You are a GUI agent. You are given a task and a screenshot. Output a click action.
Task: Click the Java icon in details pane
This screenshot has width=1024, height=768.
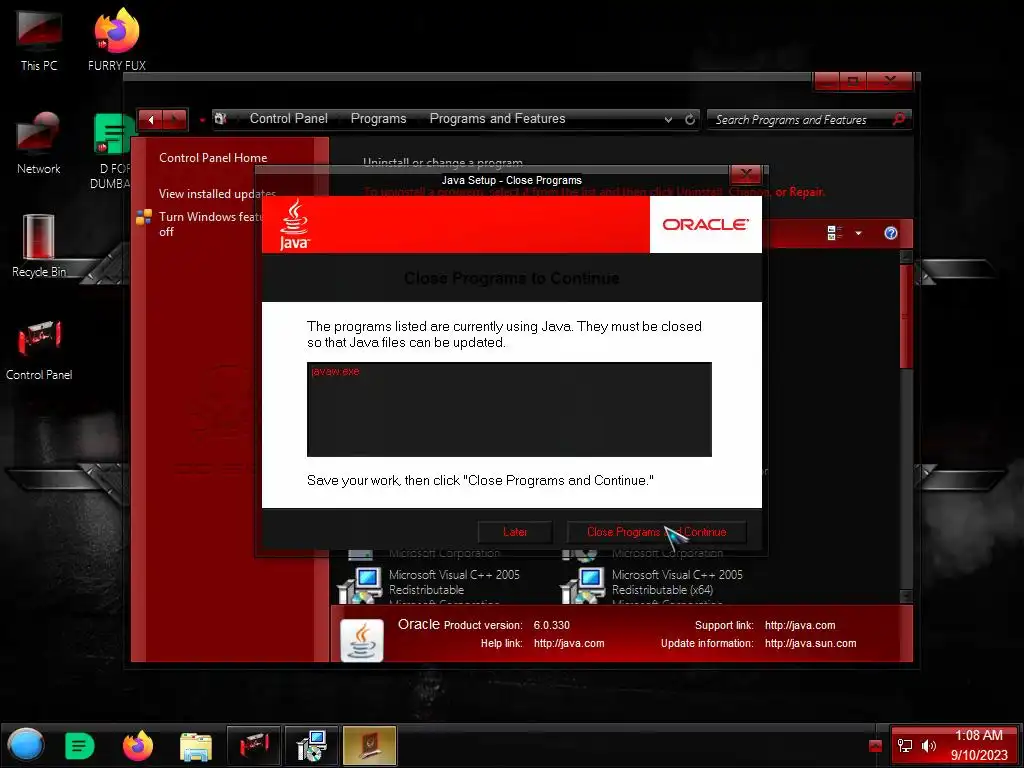pos(362,640)
